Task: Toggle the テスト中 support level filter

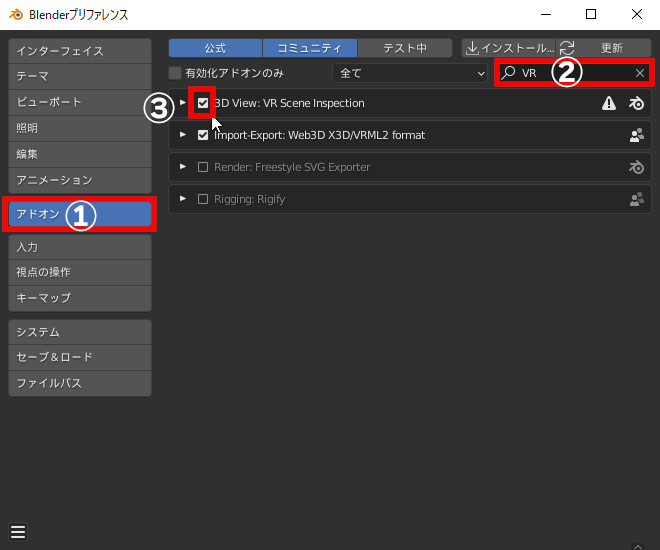Action: click(x=405, y=48)
